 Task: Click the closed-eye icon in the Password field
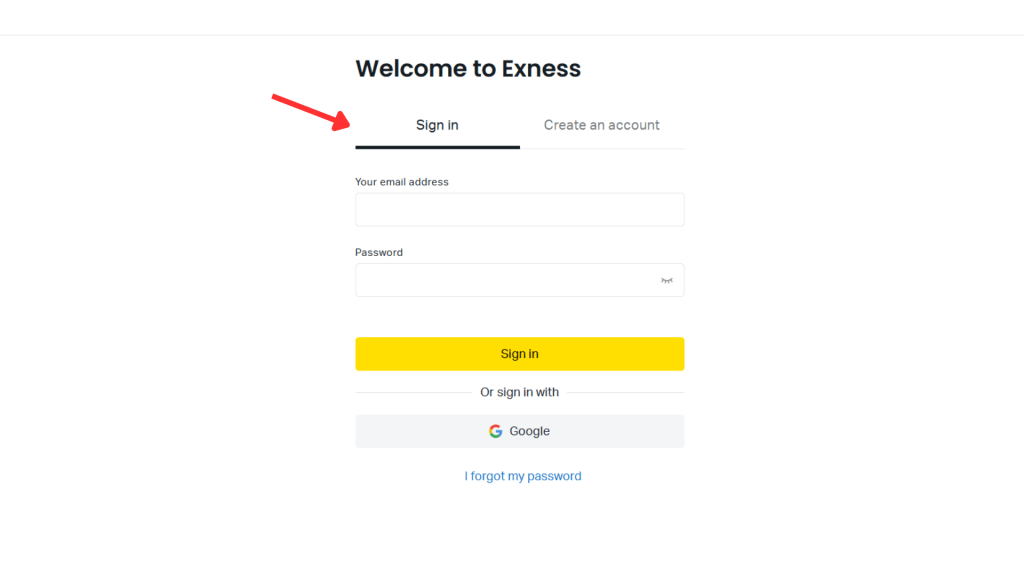pyautogui.click(x=668, y=280)
